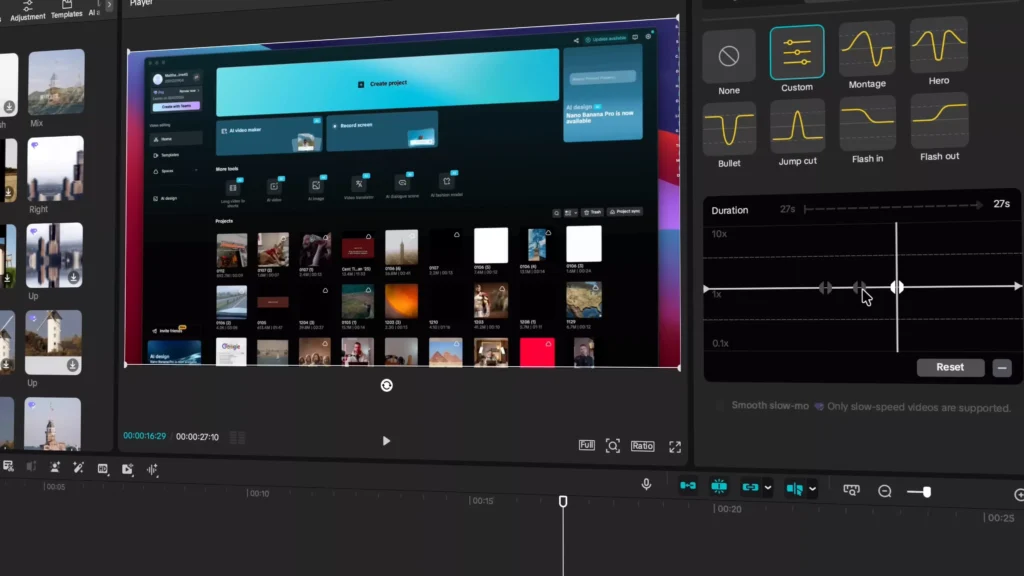Open the preview axis dropdown arrow
This screenshot has height=576, width=1024.
click(813, 489)
